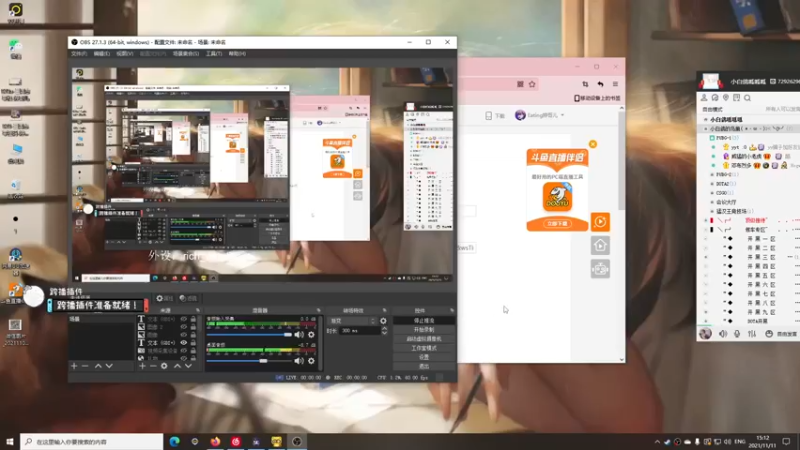
Task: Move scene down arrow in scenes panel
Action: point(109,366)
